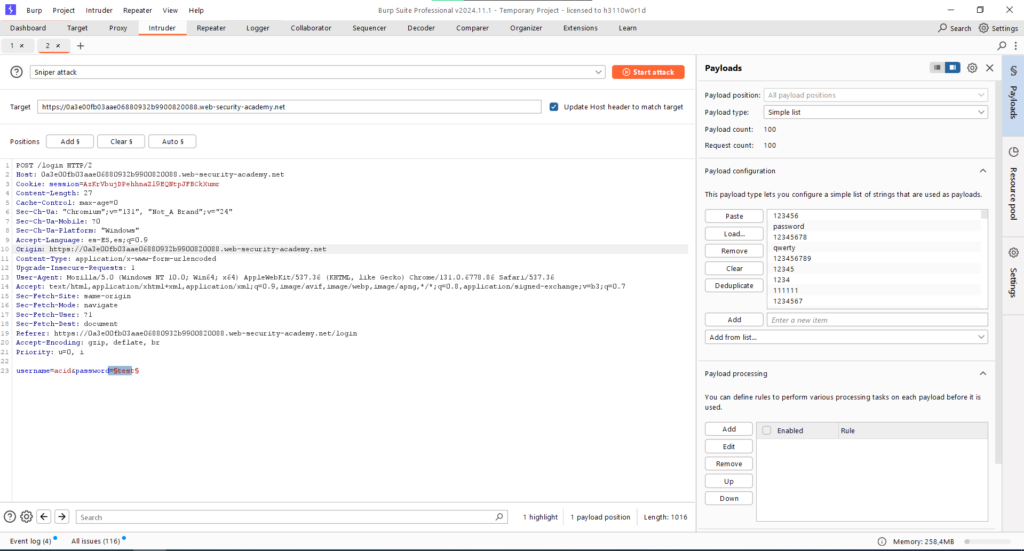Close the Payloads panel

(x=989, y=68)
